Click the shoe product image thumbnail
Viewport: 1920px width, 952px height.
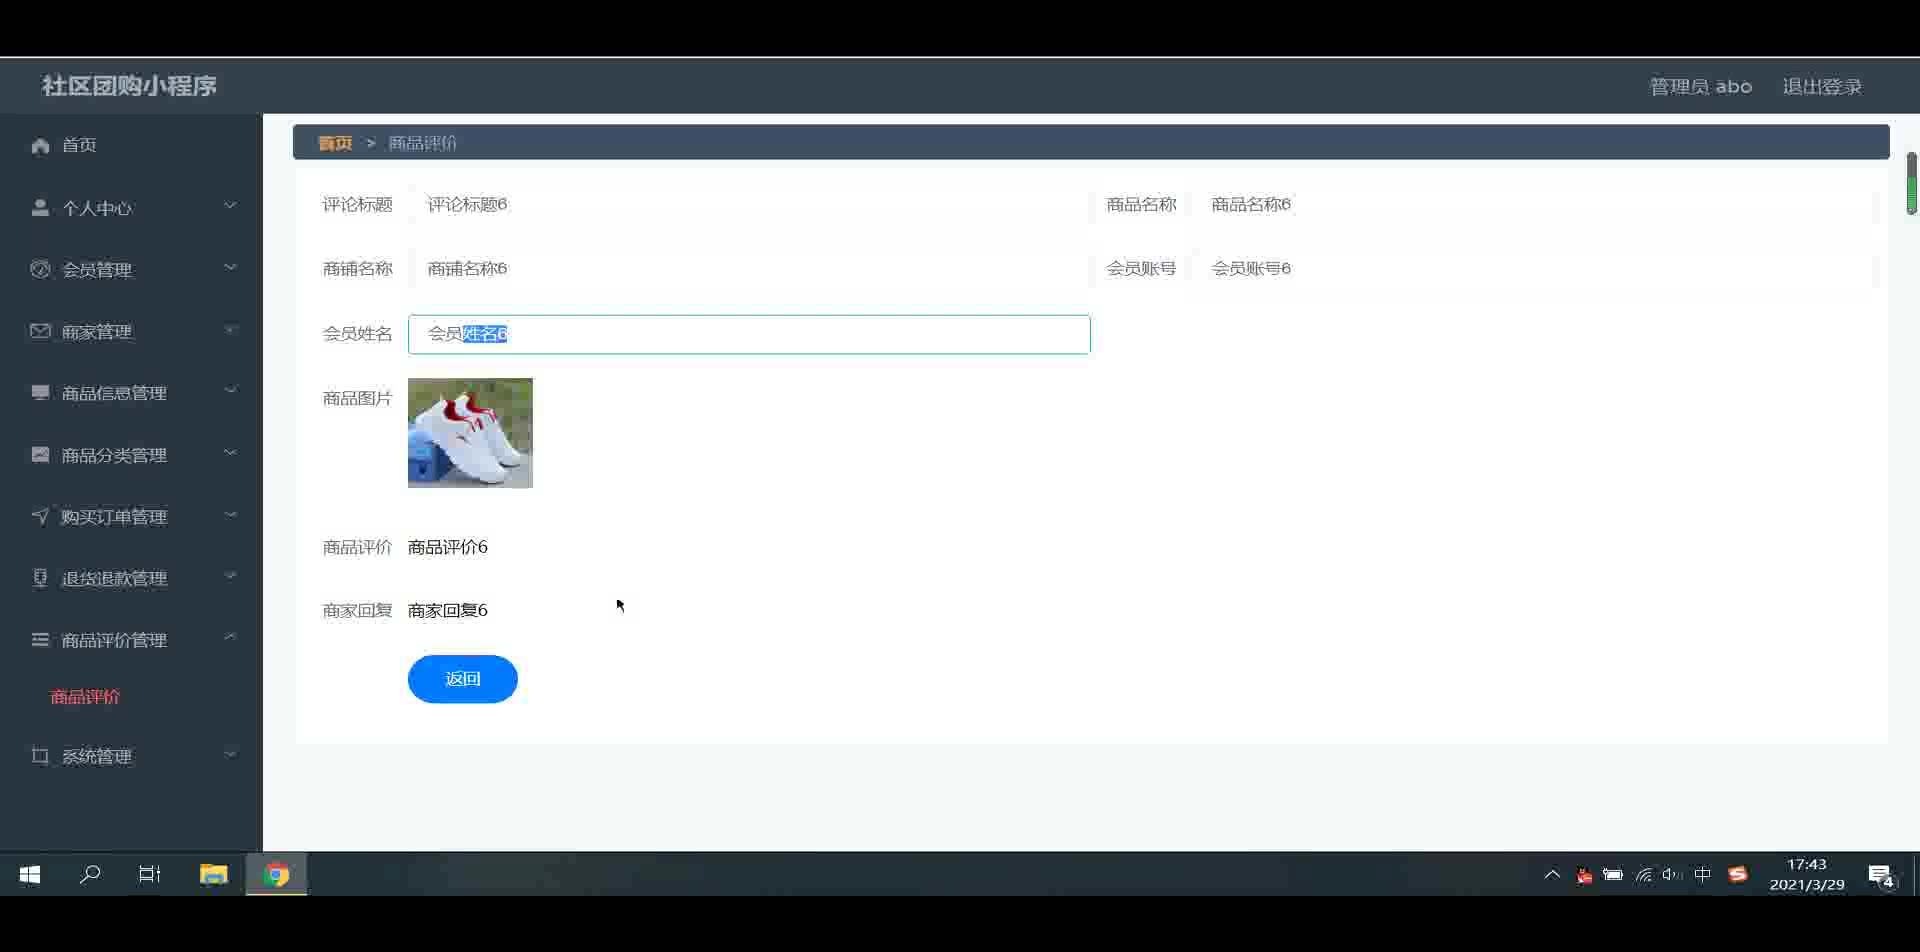tap(470, 433)
